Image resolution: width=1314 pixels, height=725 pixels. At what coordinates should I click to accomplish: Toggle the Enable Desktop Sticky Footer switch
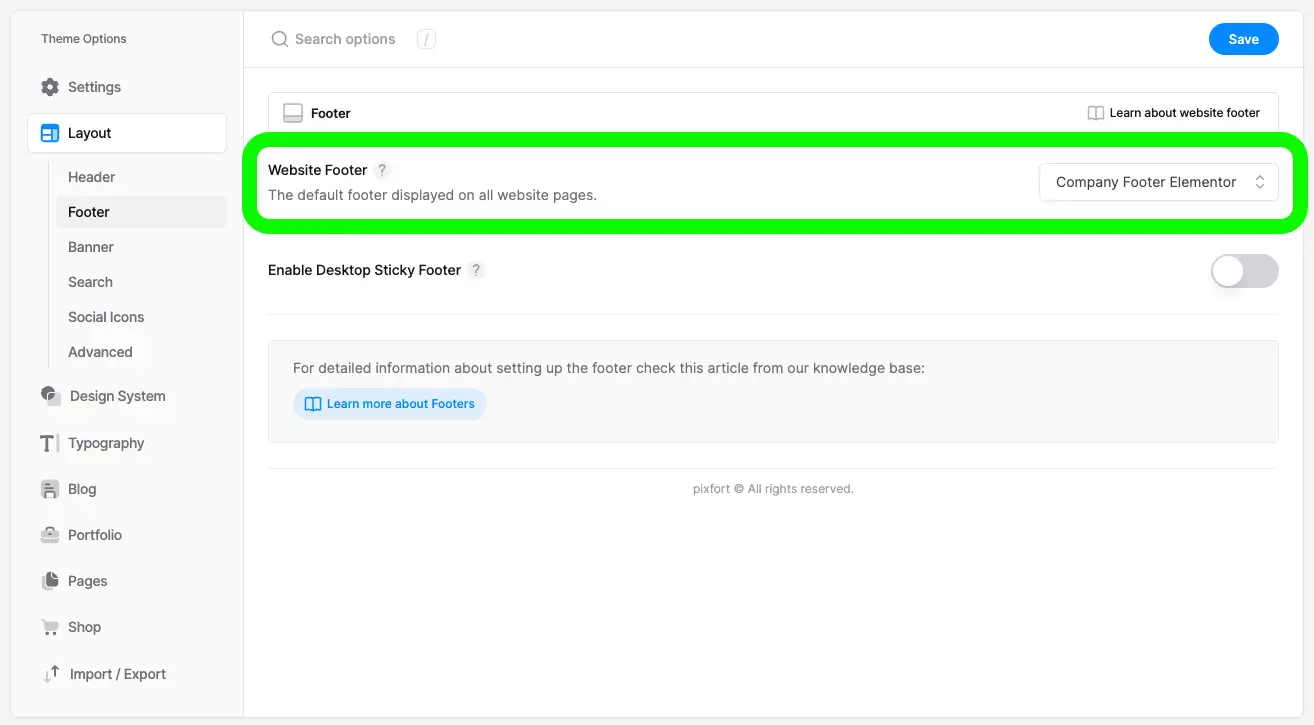click(x=1244, y=271)
